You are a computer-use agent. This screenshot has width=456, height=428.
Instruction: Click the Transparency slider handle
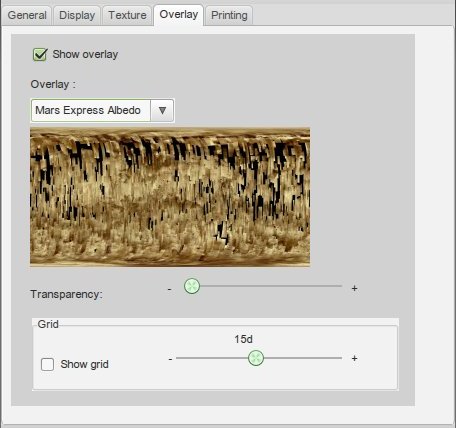pos(192,286)
